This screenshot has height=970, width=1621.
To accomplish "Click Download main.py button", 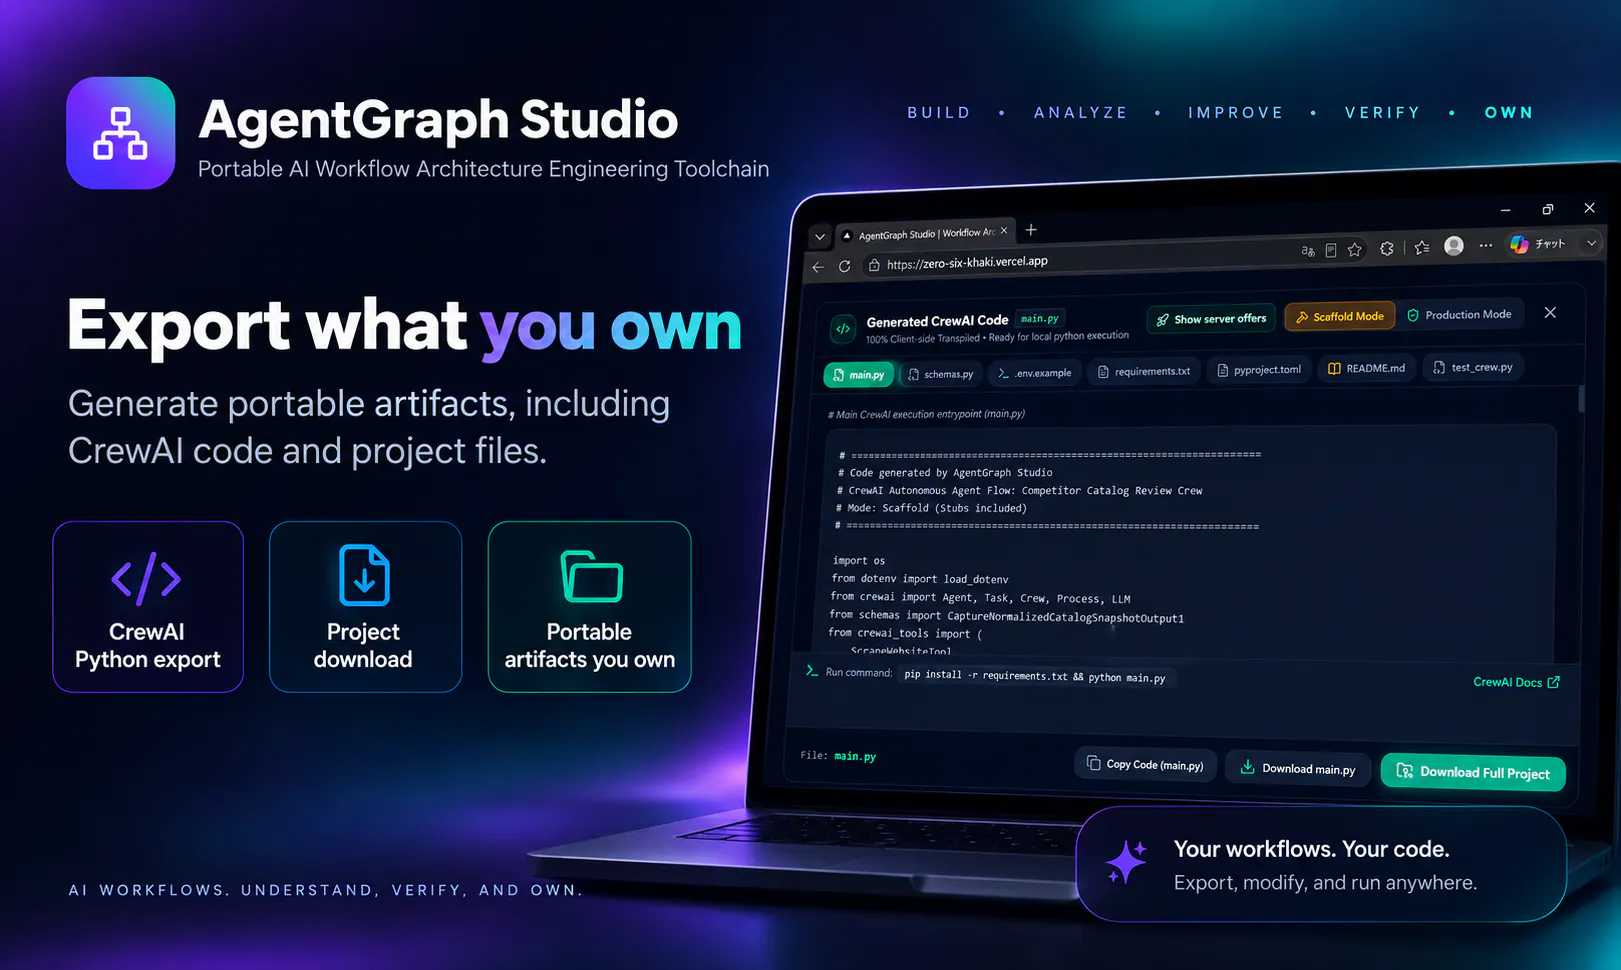I will point(1297,768).
